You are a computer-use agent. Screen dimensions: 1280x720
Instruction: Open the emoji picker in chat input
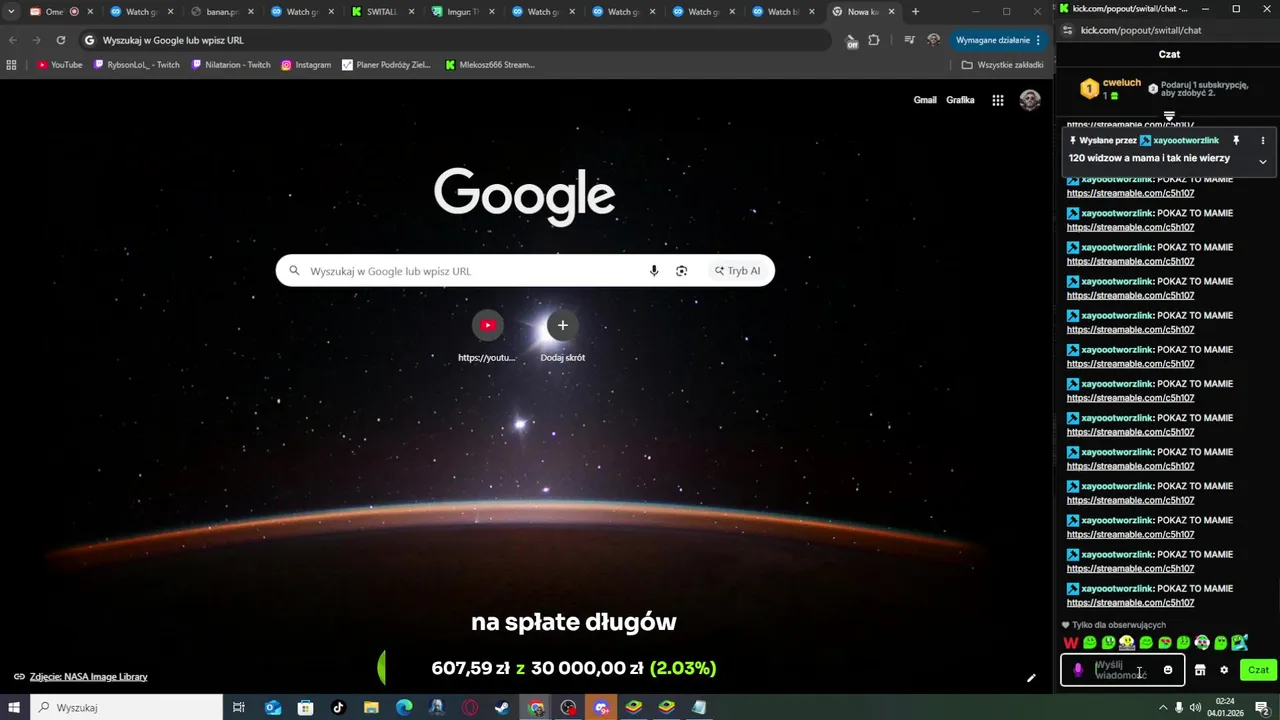tap(1168, 670)
